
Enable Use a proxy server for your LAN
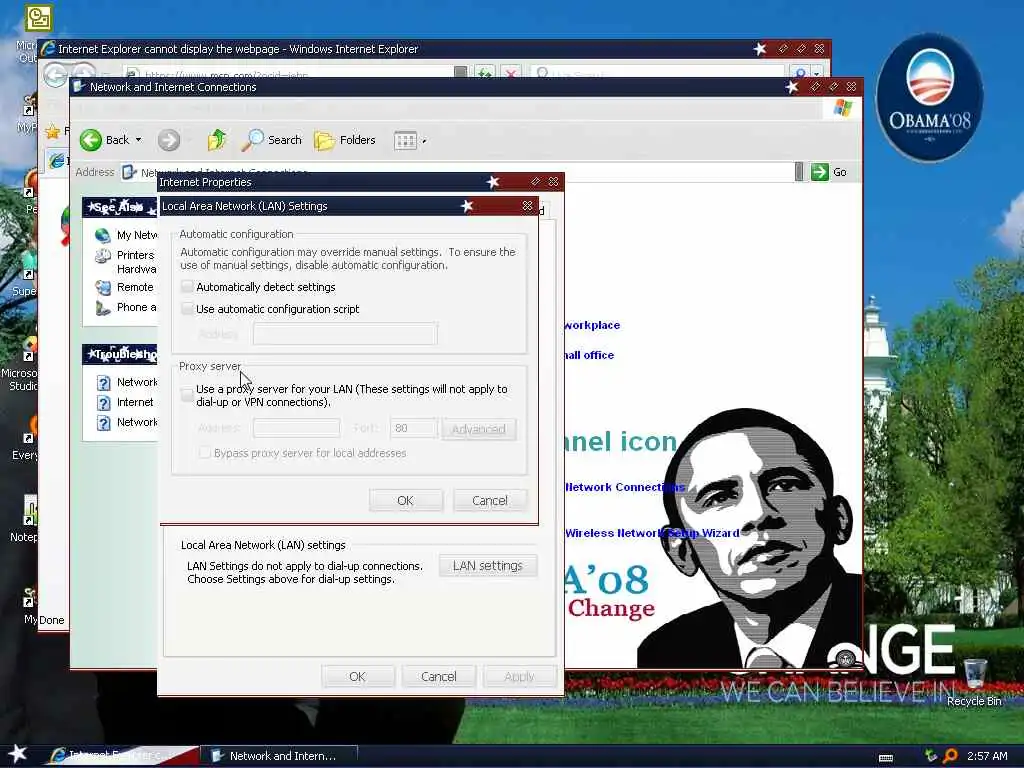tap(187, 394)
